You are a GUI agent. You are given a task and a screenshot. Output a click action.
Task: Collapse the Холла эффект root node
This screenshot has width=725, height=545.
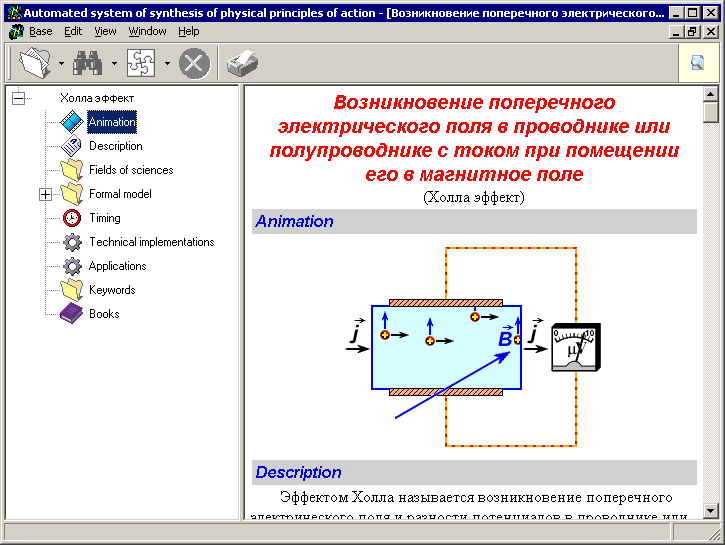pyautogui.click(x=18, y=98)
